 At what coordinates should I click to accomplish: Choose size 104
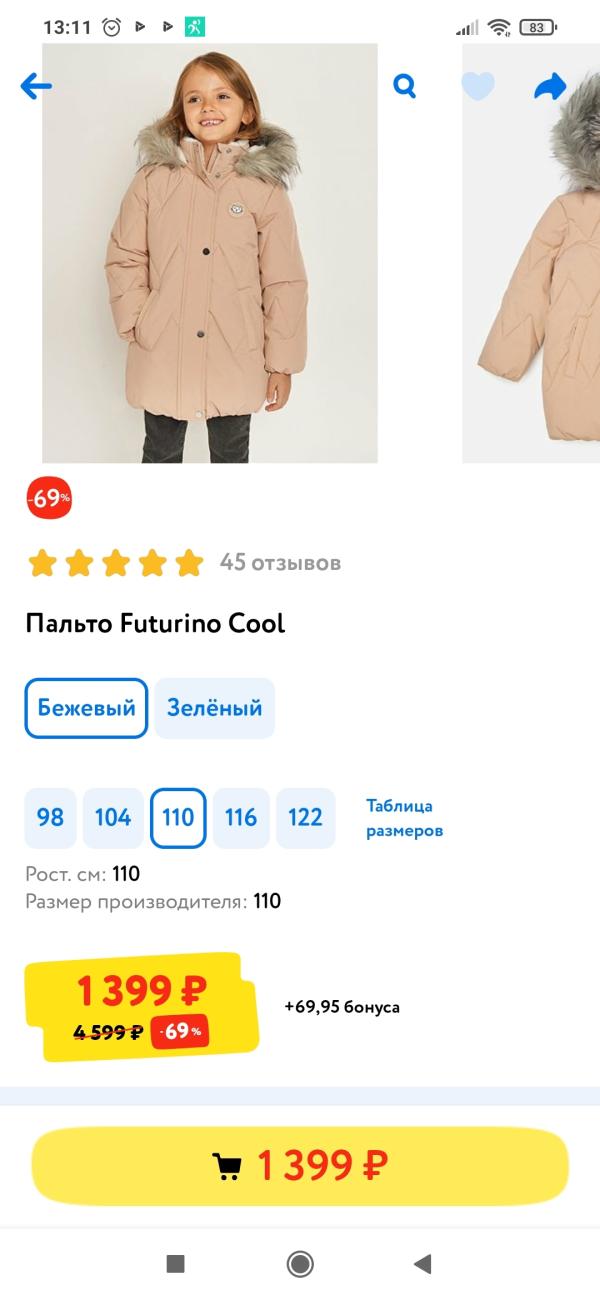click(113, 818)
